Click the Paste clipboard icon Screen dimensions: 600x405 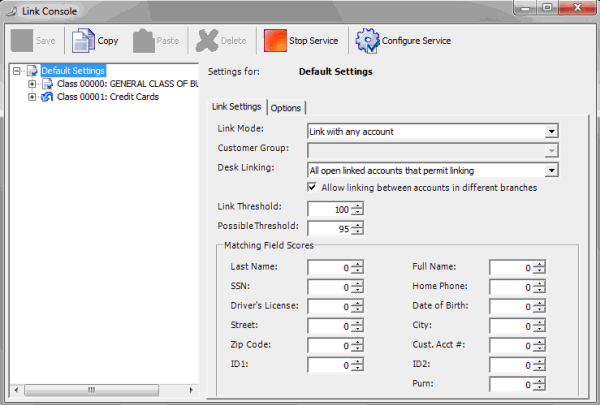[144, 41]
